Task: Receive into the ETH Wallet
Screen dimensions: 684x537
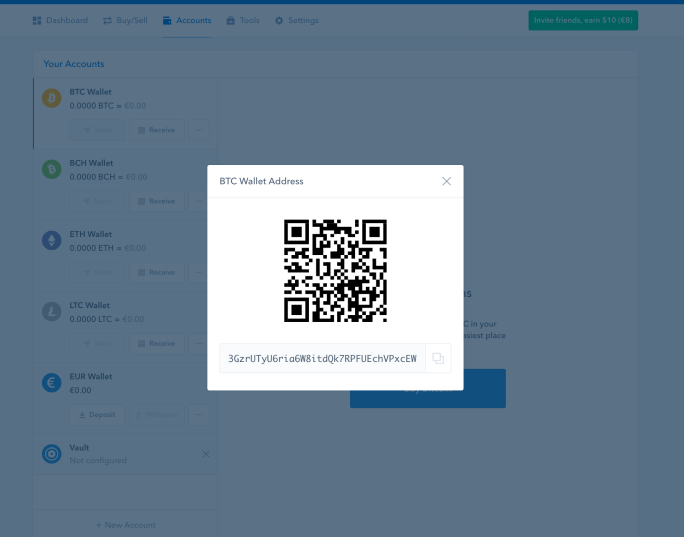Action: (x=157, y=272)
